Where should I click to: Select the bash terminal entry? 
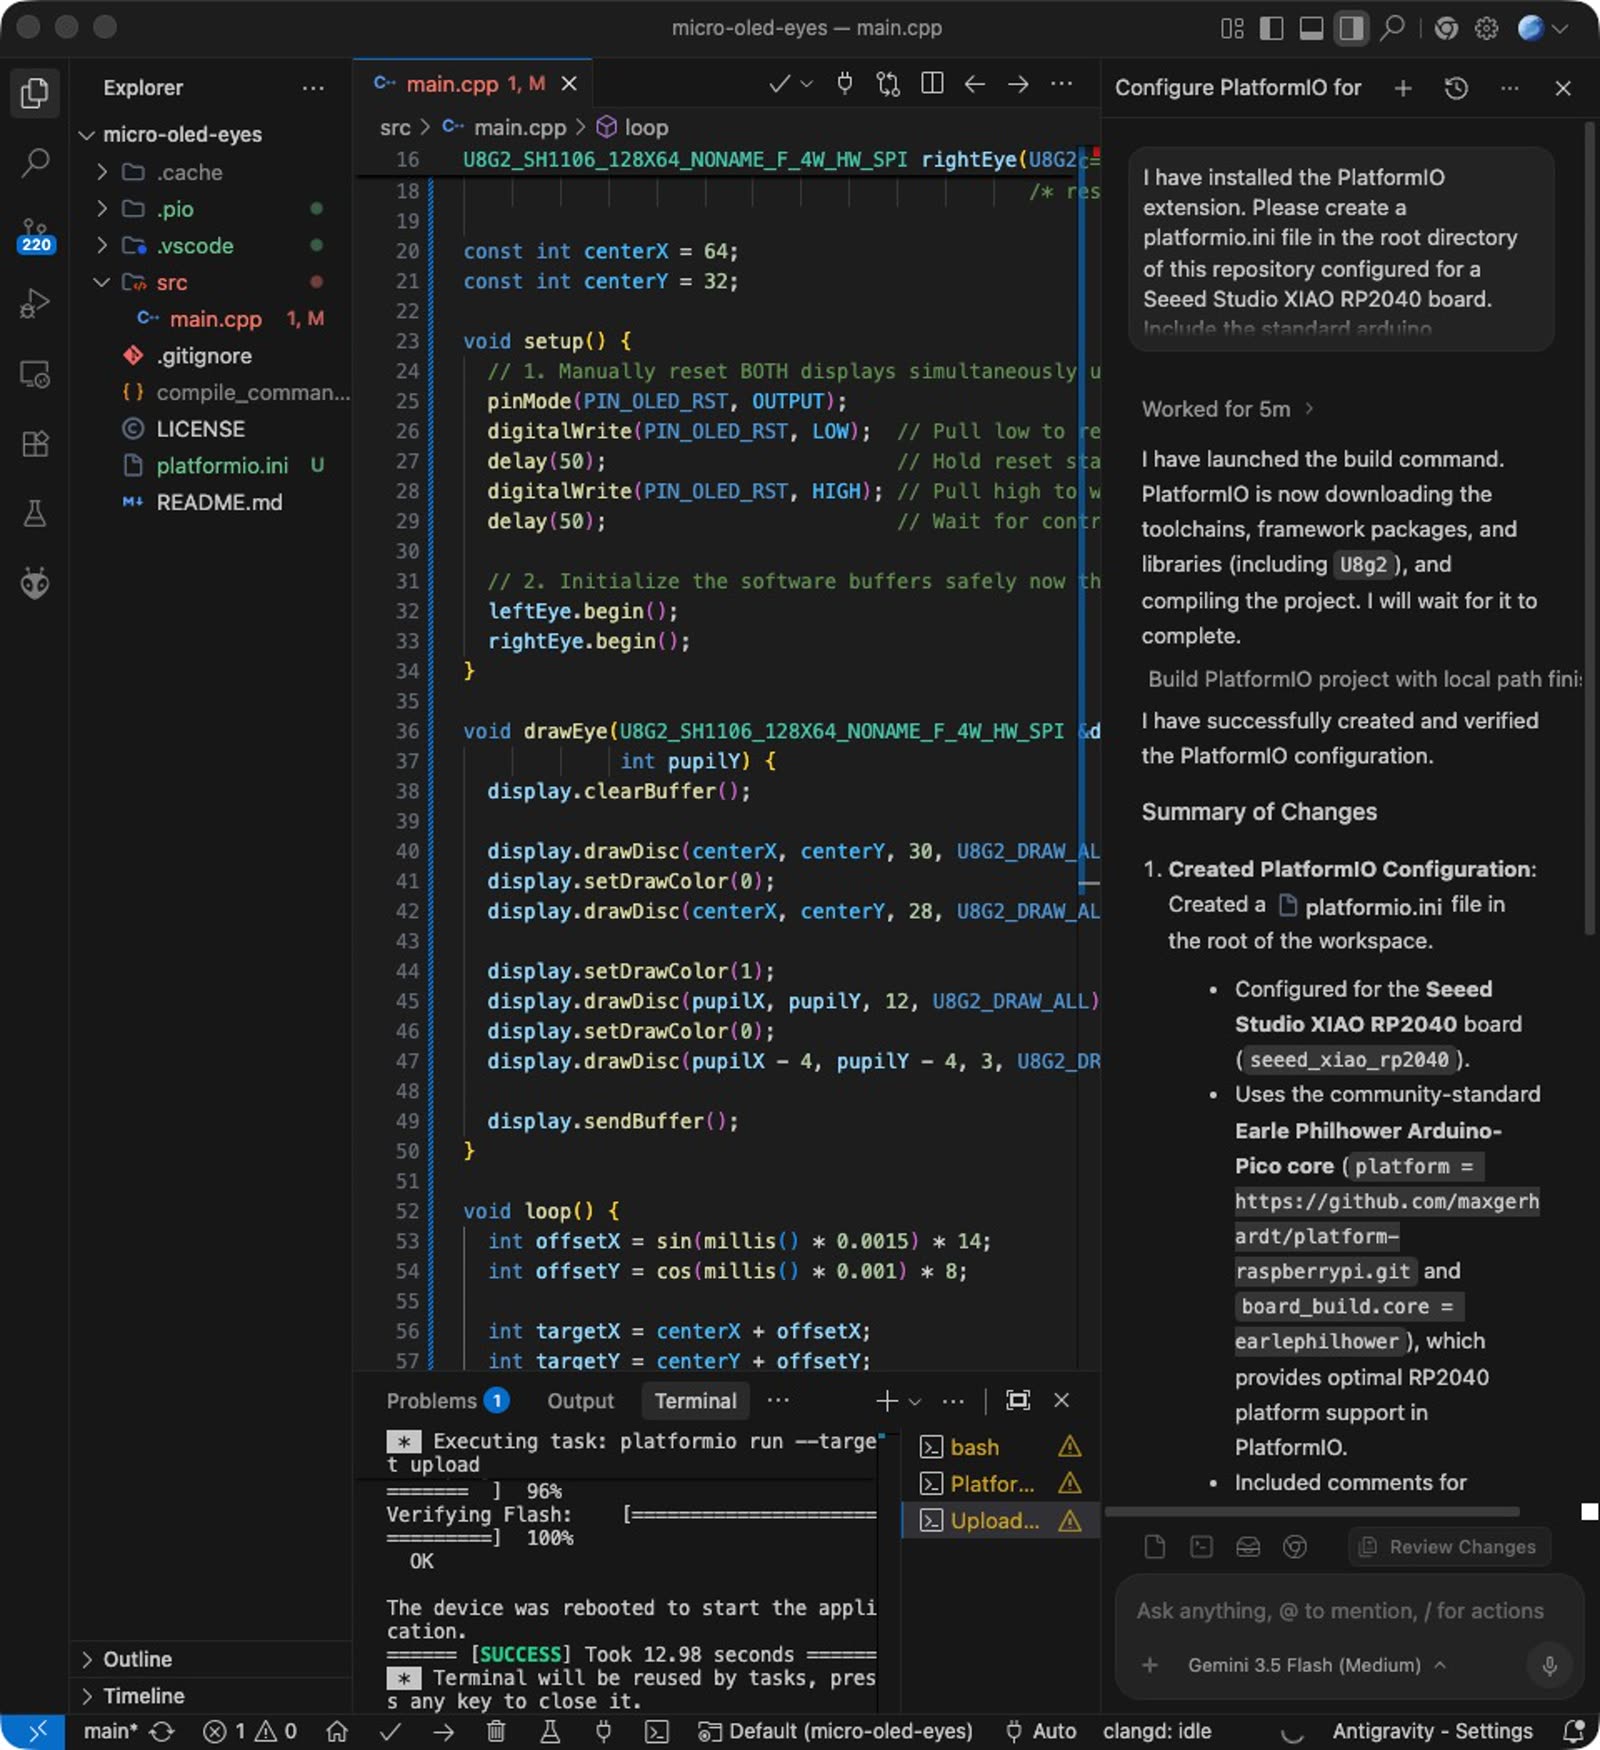point(1000,1447)
